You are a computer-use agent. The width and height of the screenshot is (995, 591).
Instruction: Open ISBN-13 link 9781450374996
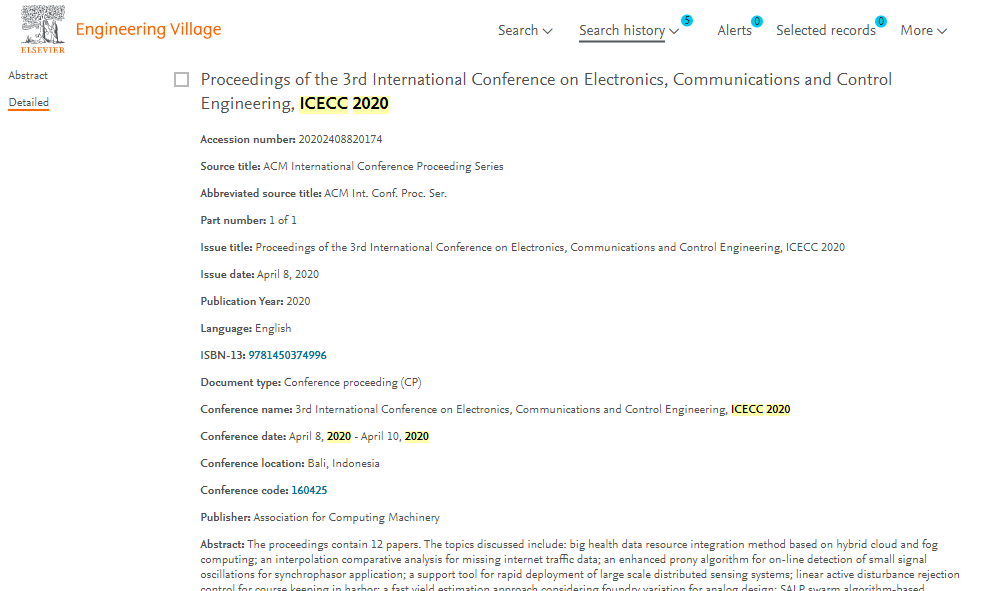coord(287,355)
